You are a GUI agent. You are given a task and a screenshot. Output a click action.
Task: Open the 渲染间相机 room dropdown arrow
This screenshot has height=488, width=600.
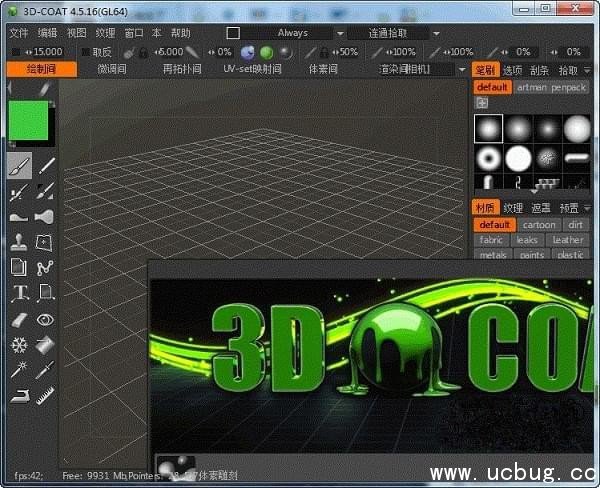tap(462, 70)
